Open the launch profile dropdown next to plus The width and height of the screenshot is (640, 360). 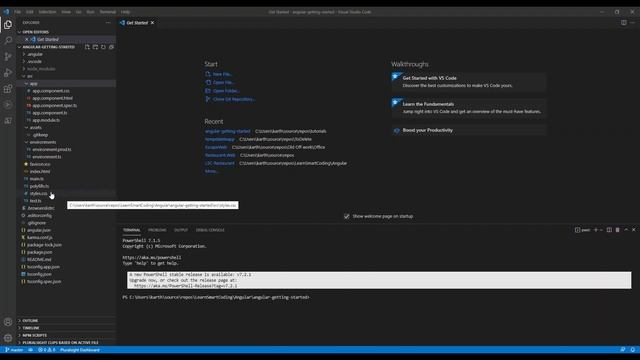(601, 230)
